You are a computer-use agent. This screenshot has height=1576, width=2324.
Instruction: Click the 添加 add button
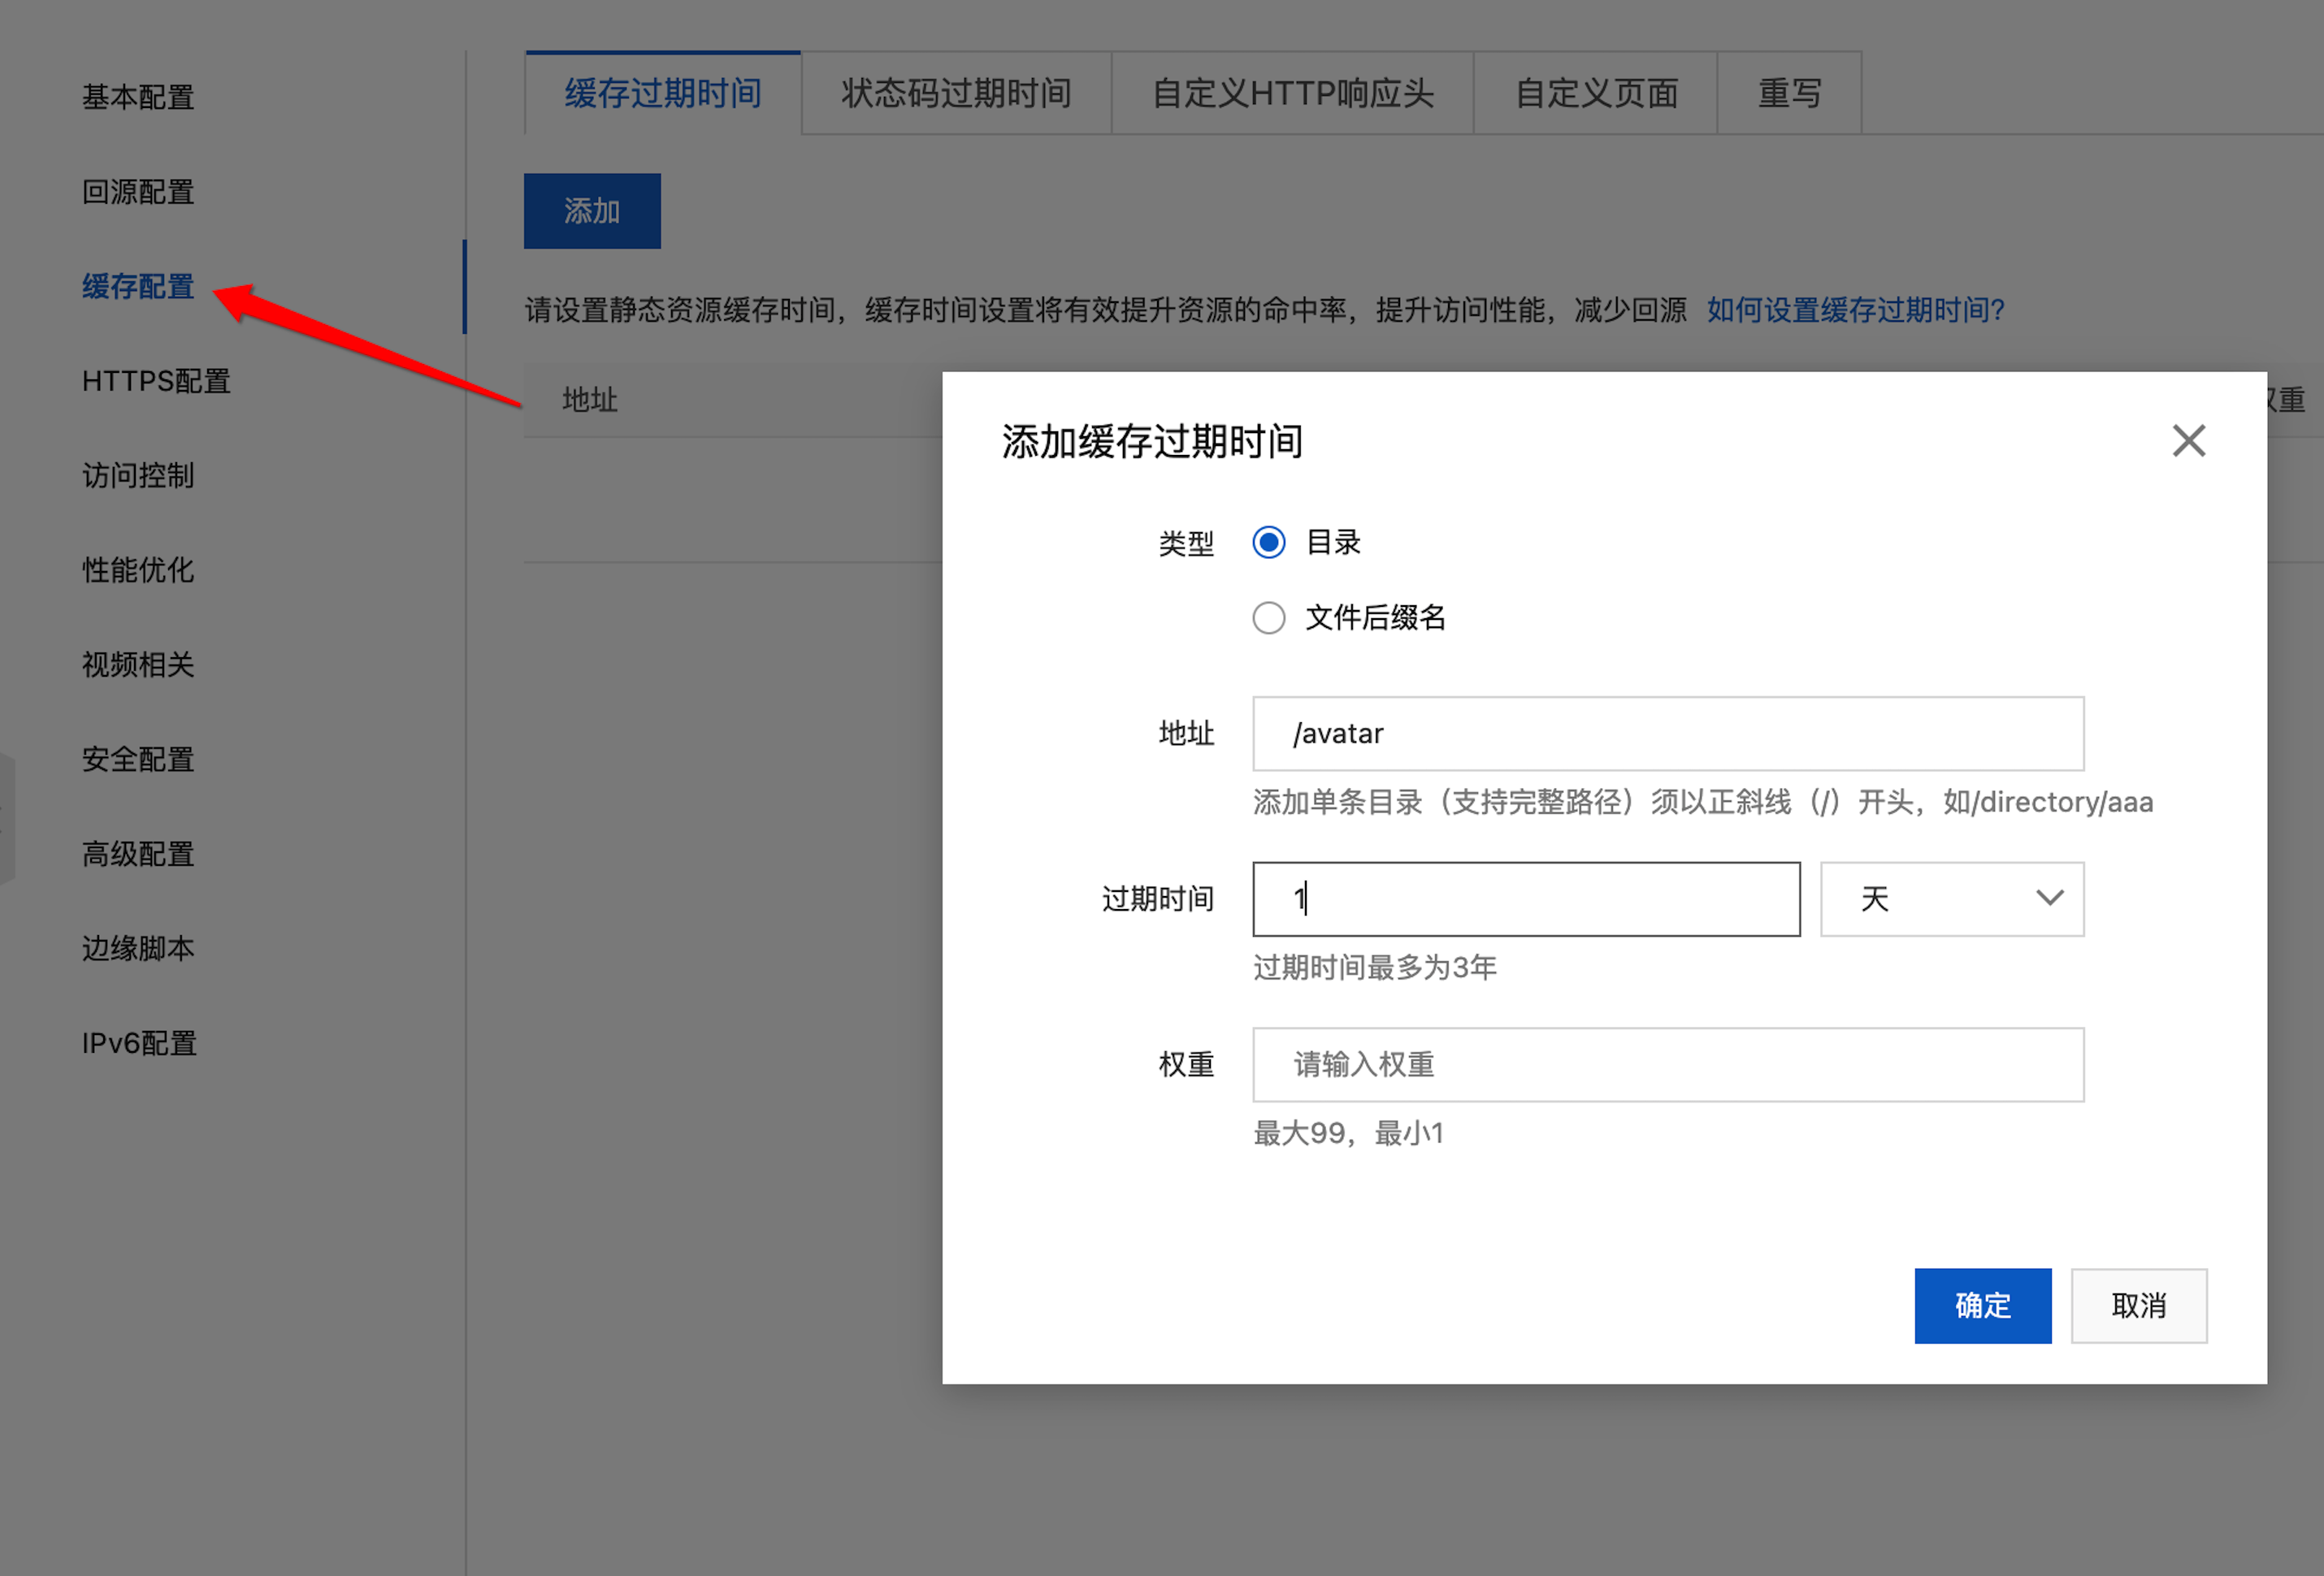tap(592, 211)
